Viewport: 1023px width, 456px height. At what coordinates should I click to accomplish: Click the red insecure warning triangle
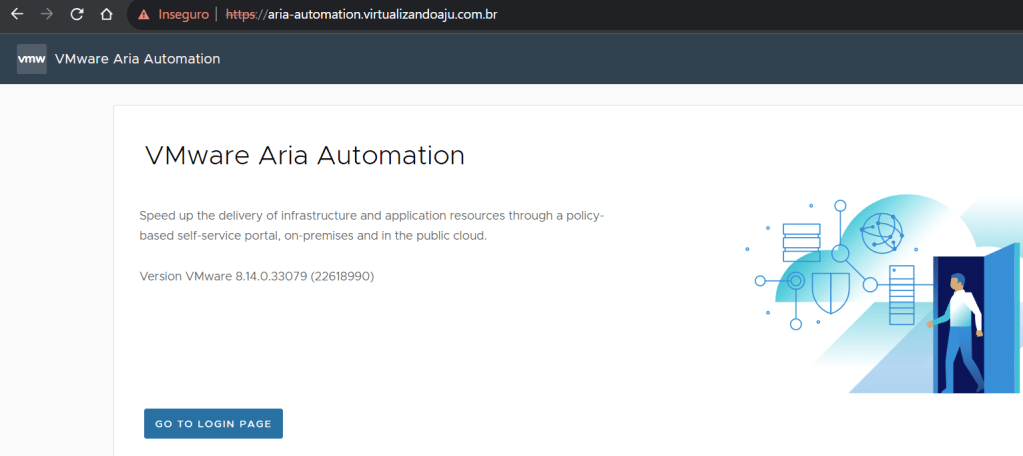pos(144,15)
